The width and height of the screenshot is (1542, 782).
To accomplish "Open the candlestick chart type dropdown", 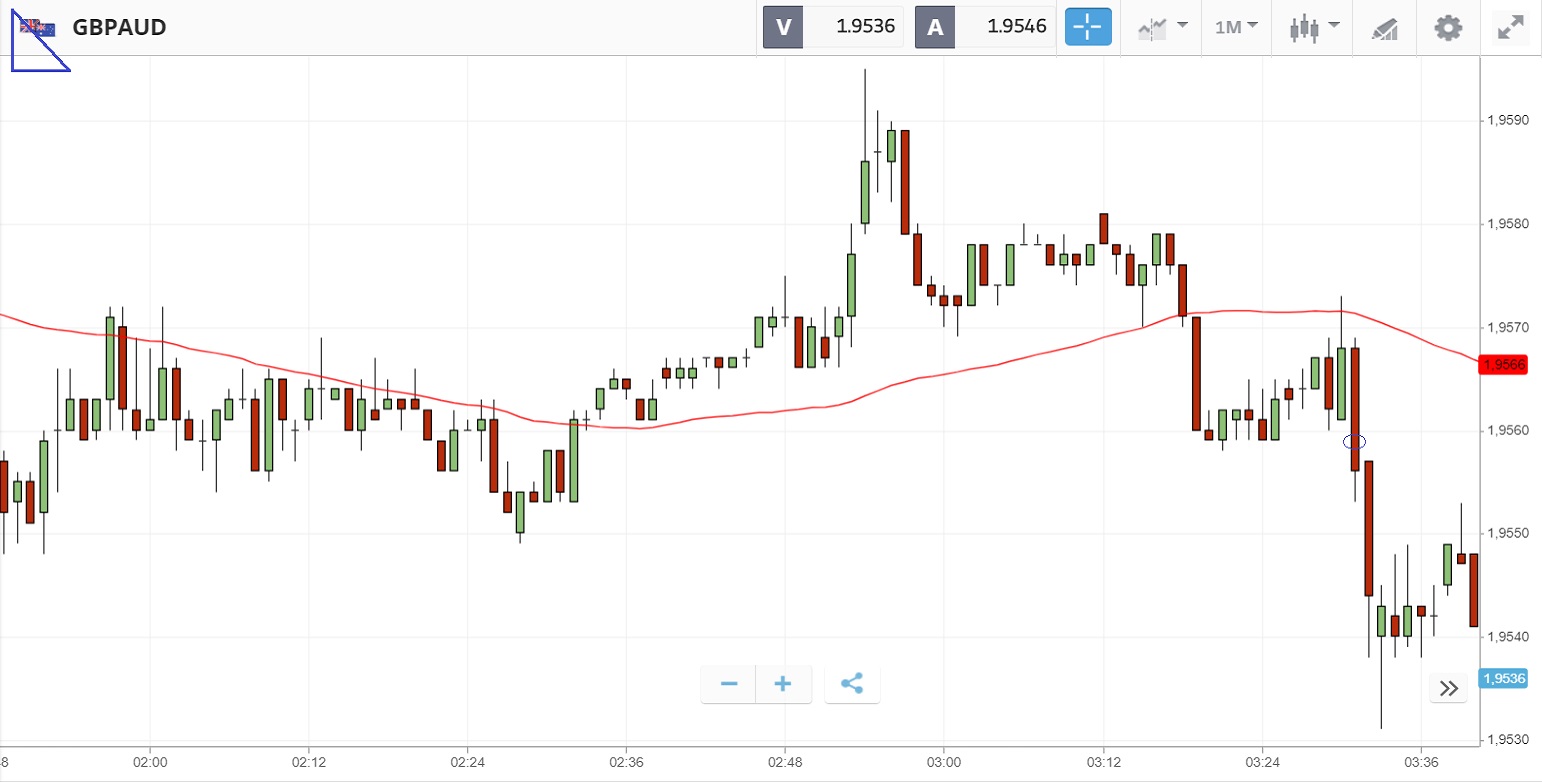I will point(1314,27).
